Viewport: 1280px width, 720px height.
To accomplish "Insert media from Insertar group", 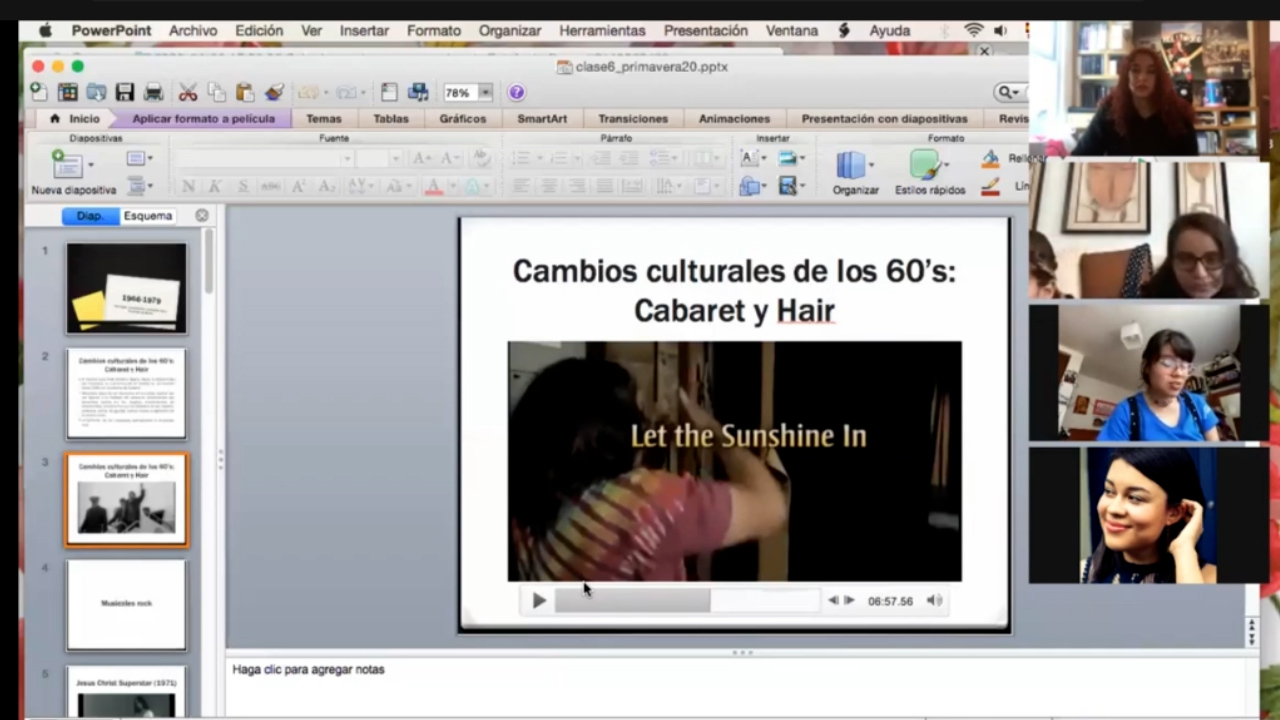I will [788, 186].
